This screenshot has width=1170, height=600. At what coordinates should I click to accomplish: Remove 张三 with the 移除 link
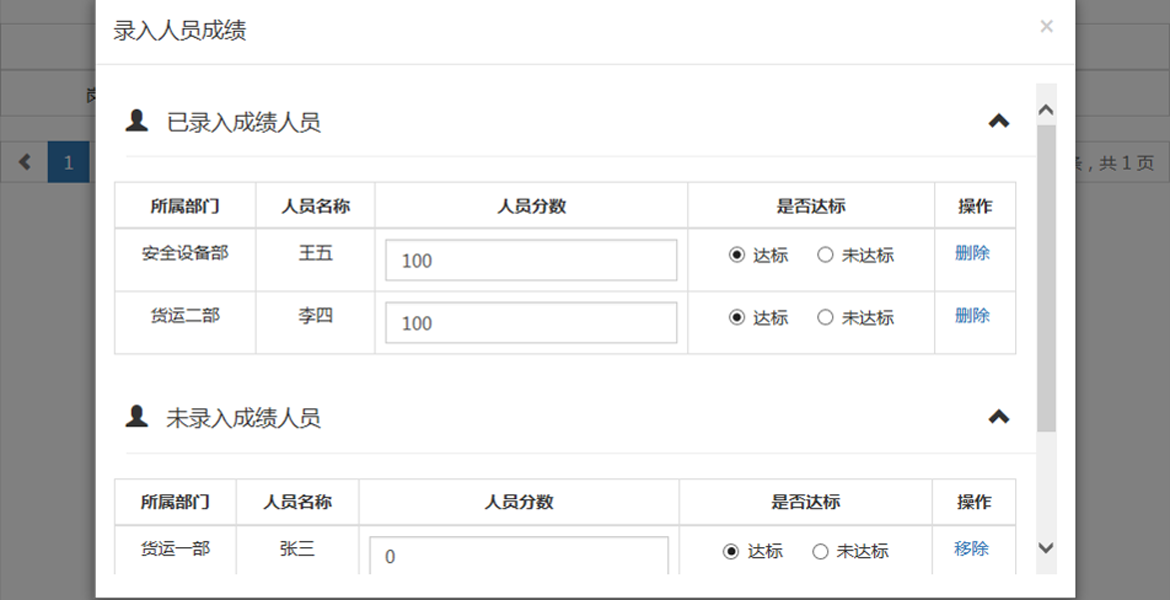click(x=971, y=549)
